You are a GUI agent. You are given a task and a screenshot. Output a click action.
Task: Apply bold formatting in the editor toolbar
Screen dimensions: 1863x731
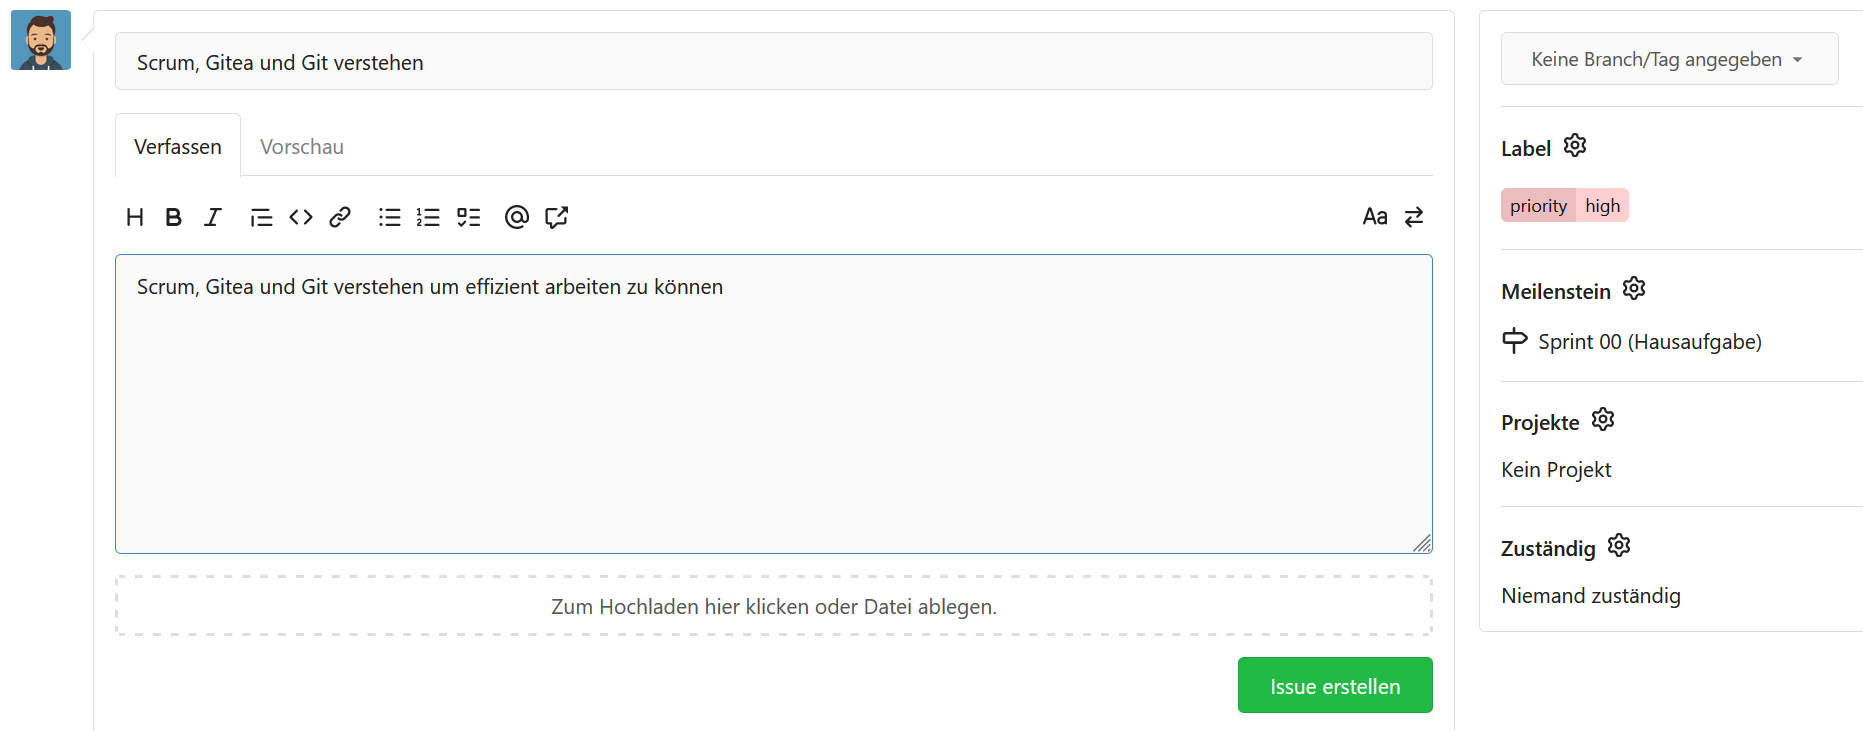[173, 217]
